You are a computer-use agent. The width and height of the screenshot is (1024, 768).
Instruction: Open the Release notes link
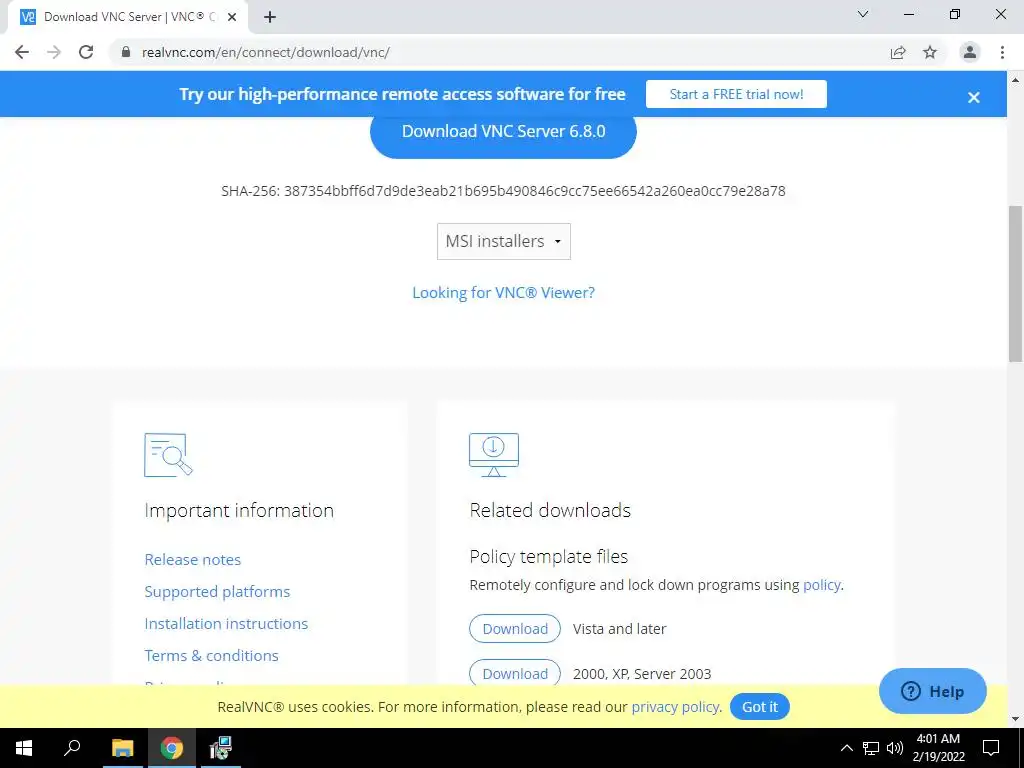point(193,560)
